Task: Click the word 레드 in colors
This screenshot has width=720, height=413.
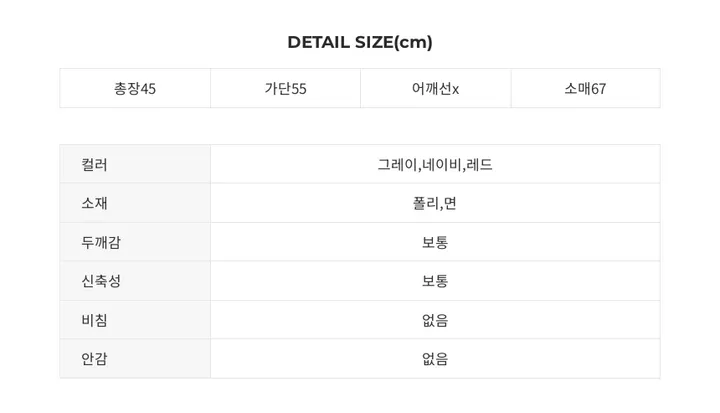Action: click(479, 164)
